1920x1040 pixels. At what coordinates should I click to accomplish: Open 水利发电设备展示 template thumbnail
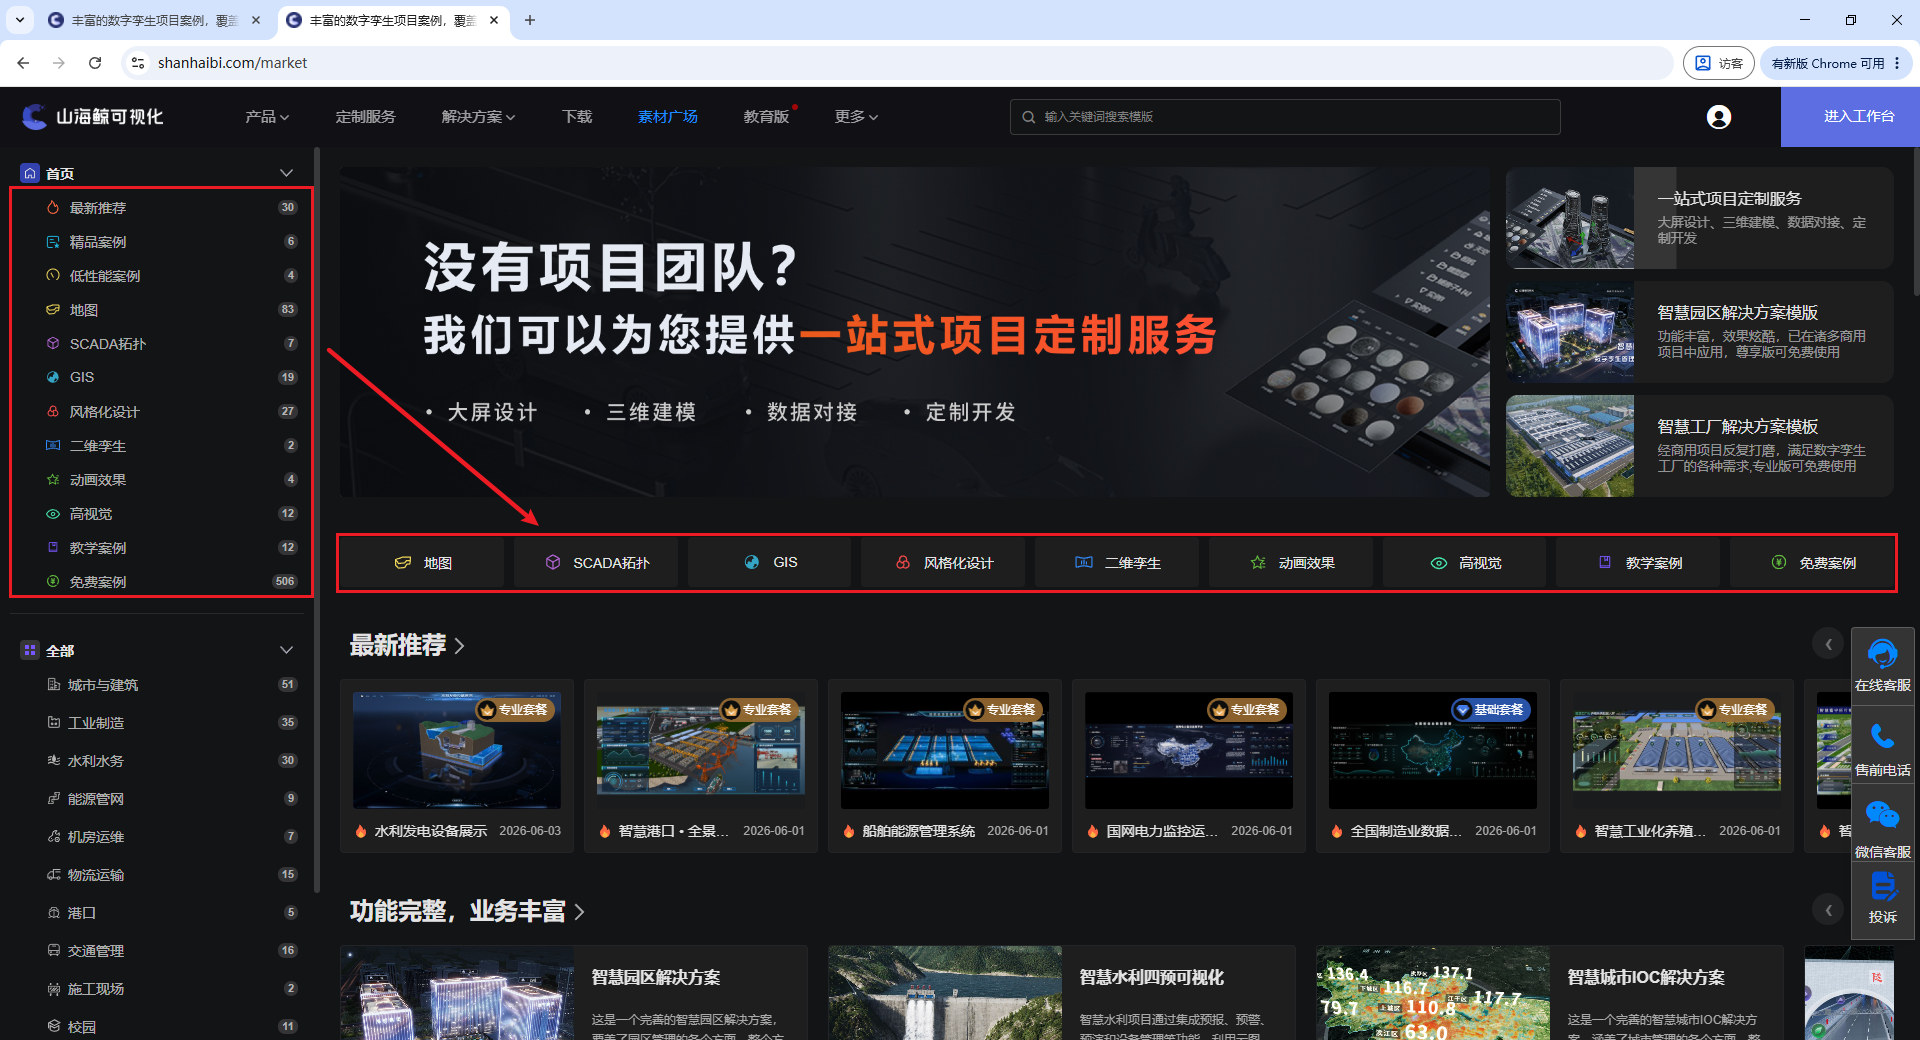pos(457,750)
